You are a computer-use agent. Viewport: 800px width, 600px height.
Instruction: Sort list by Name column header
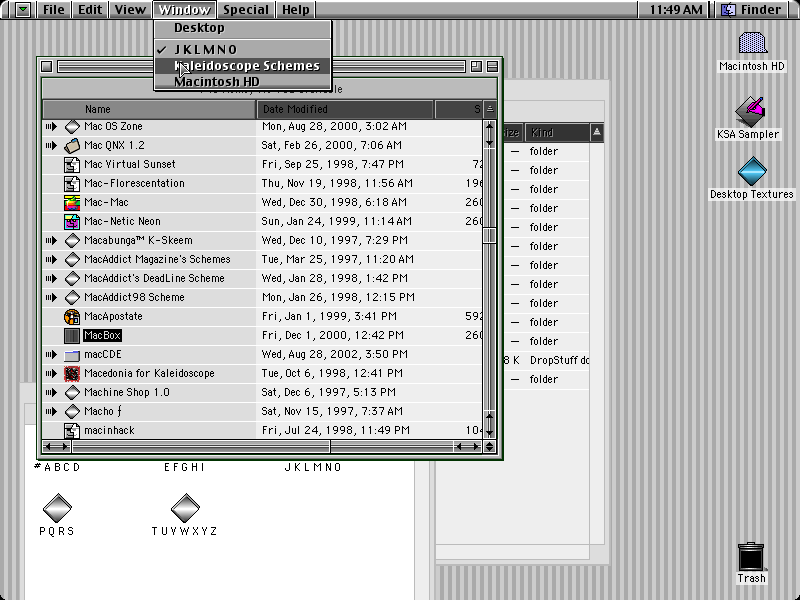149,109
